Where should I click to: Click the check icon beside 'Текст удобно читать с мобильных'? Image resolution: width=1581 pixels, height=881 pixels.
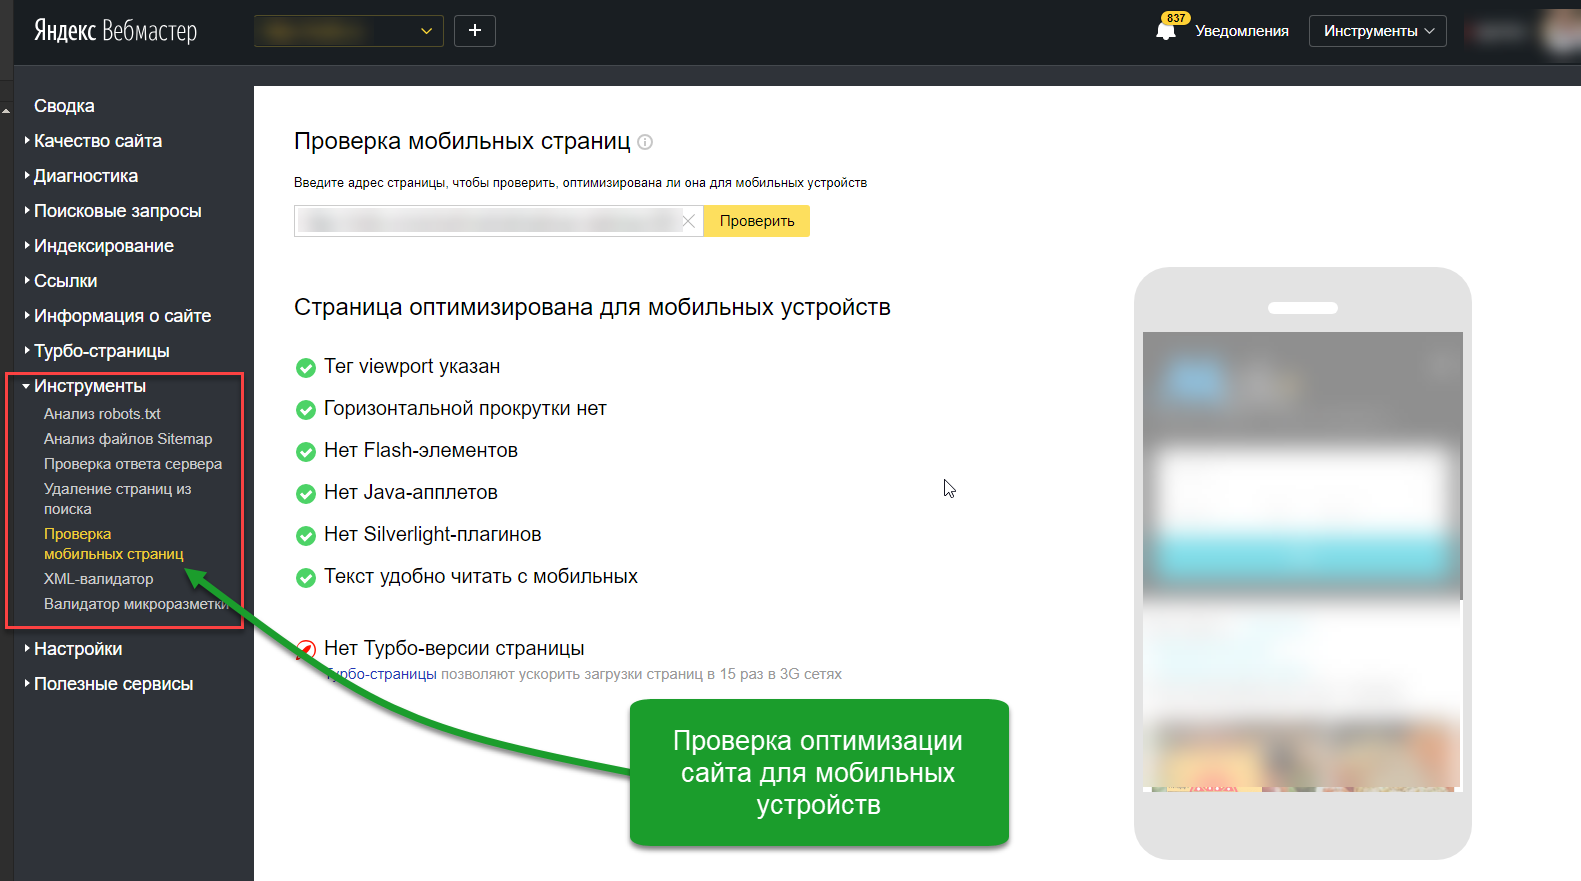(306, 578)
